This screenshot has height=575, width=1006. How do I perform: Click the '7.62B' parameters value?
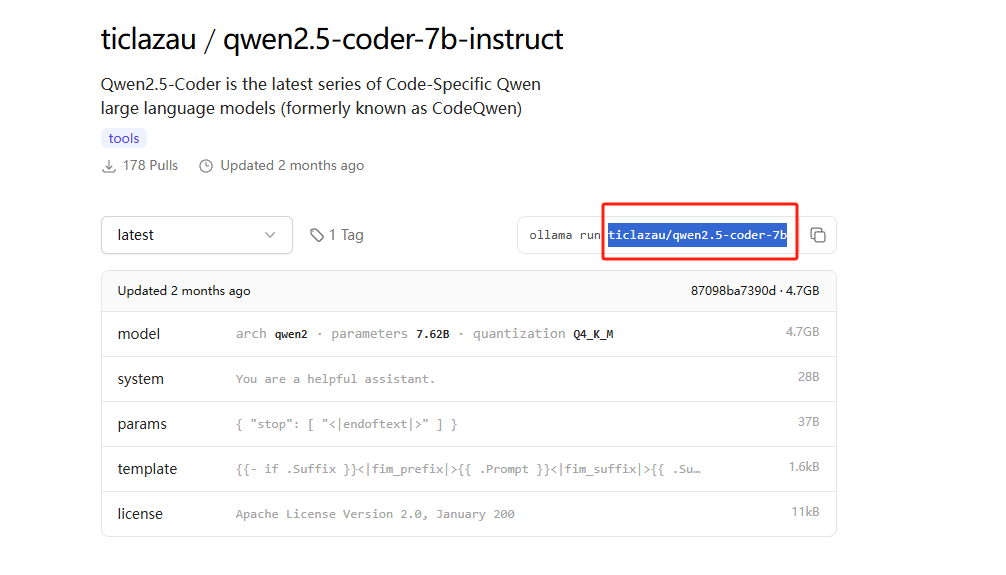pyautogui.click(x=432, y=334)
